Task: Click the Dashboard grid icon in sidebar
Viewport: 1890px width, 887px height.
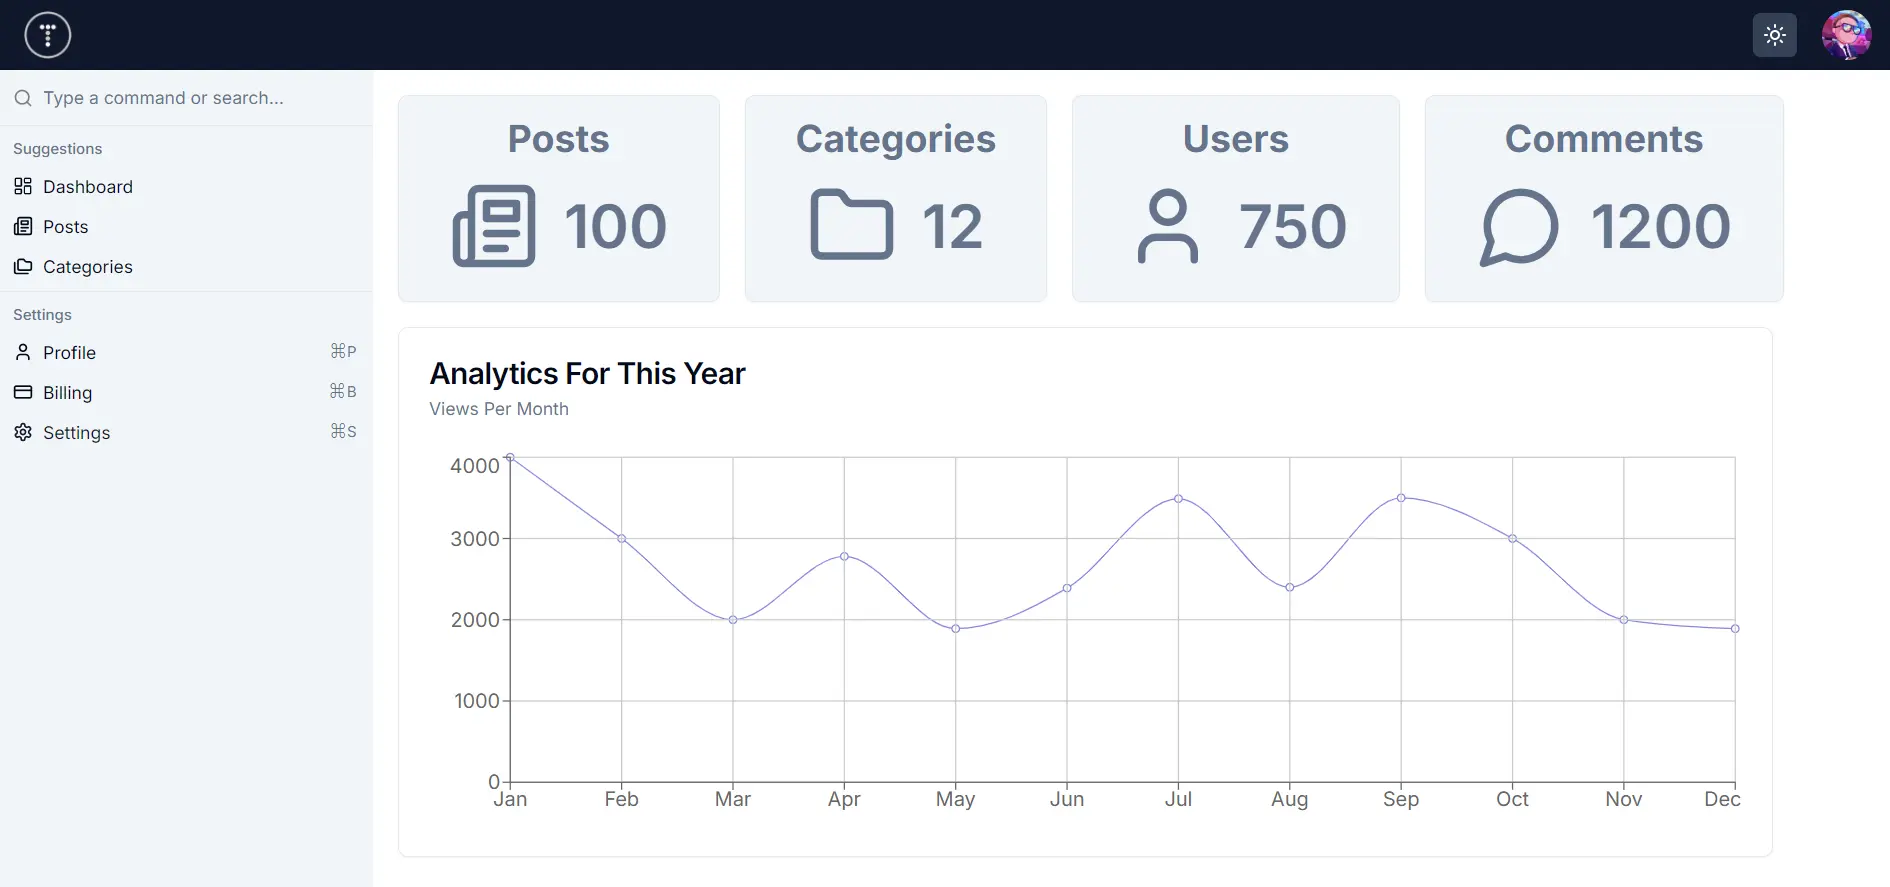Action: 23,187
